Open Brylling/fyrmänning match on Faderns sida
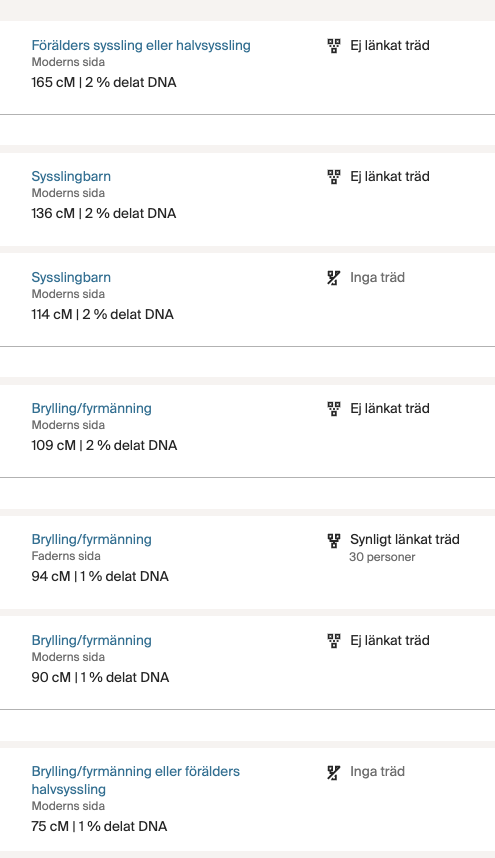This screenshot has width=495, height=858. coord(91,540)
